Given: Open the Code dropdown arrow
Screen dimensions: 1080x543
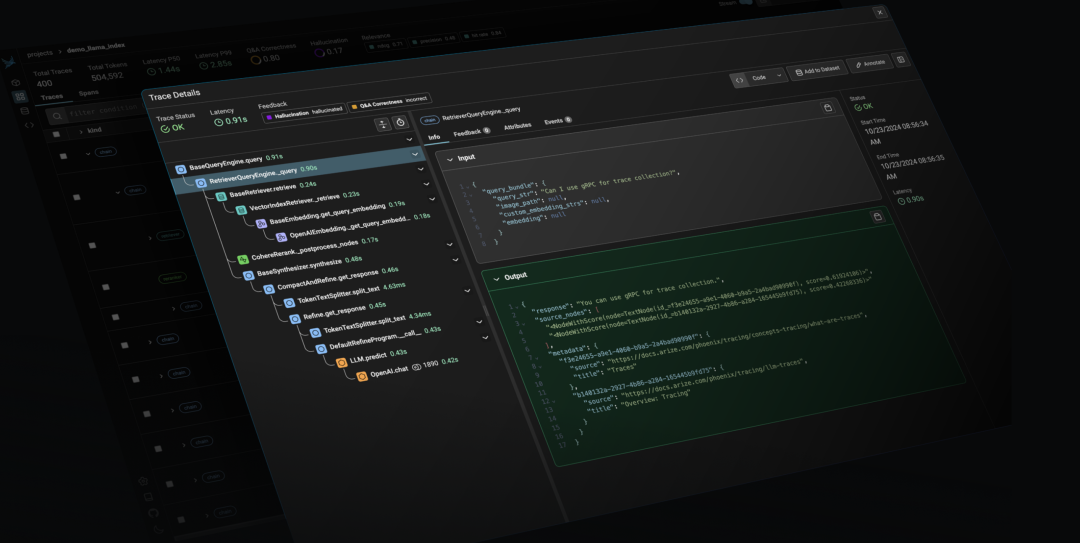Looking at the screenshot, I should pos(779,76).
